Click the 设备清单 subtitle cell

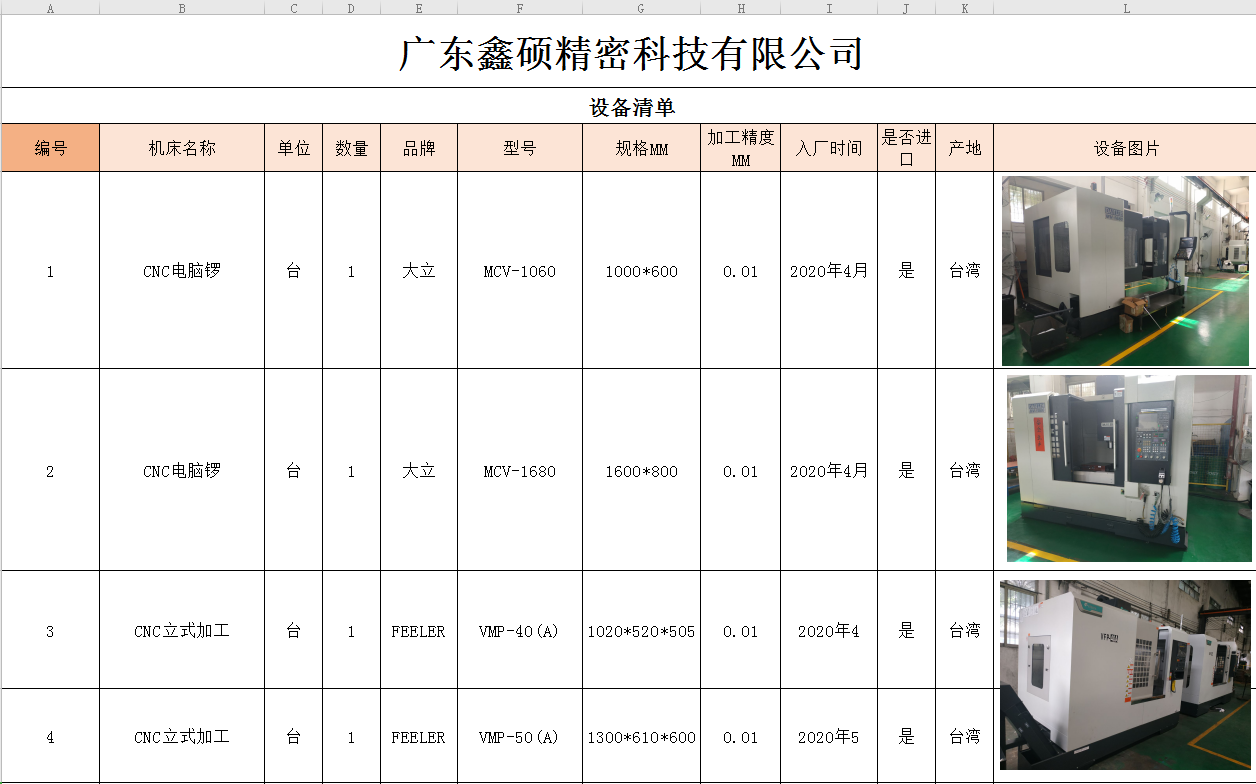(x=631, y=107)
